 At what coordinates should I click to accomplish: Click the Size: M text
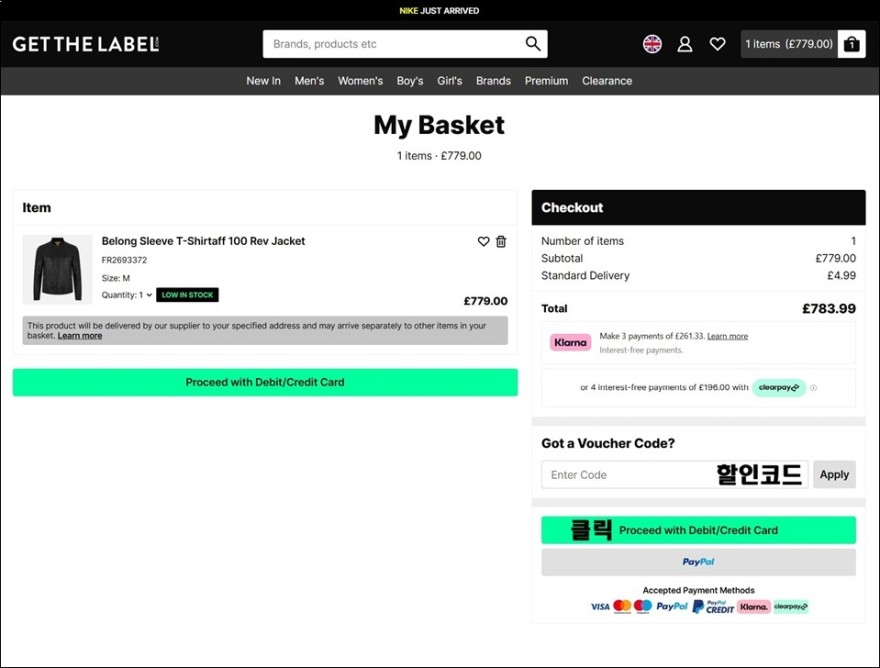[x=116, y=278]
